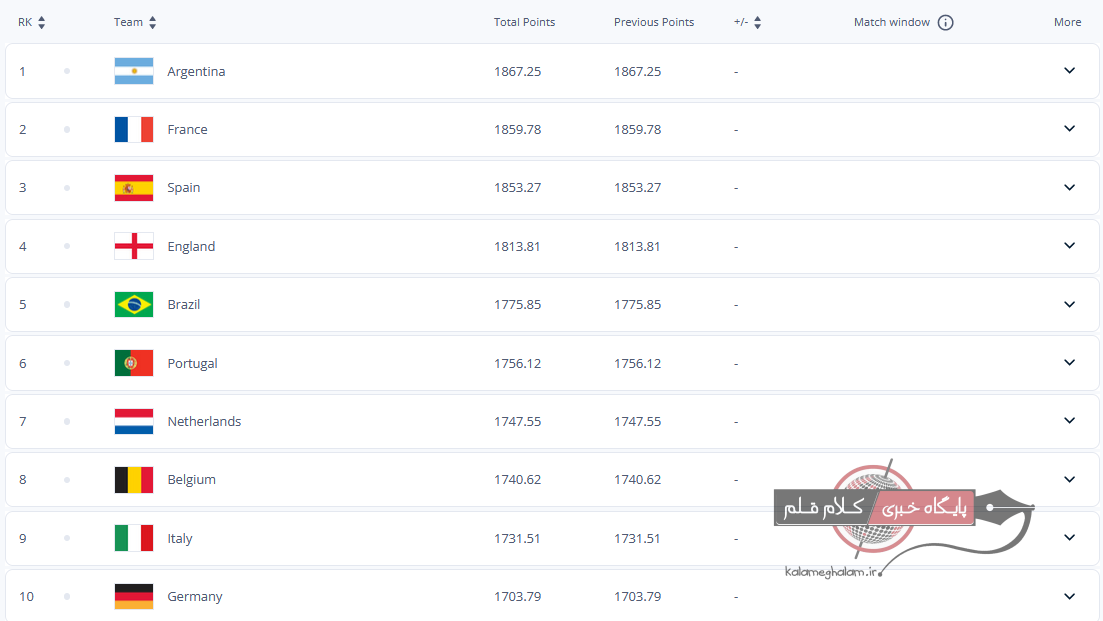Expand Spain row details chevron
The height and width of the screenshot is (621, 1103).
pos(1069,187)
